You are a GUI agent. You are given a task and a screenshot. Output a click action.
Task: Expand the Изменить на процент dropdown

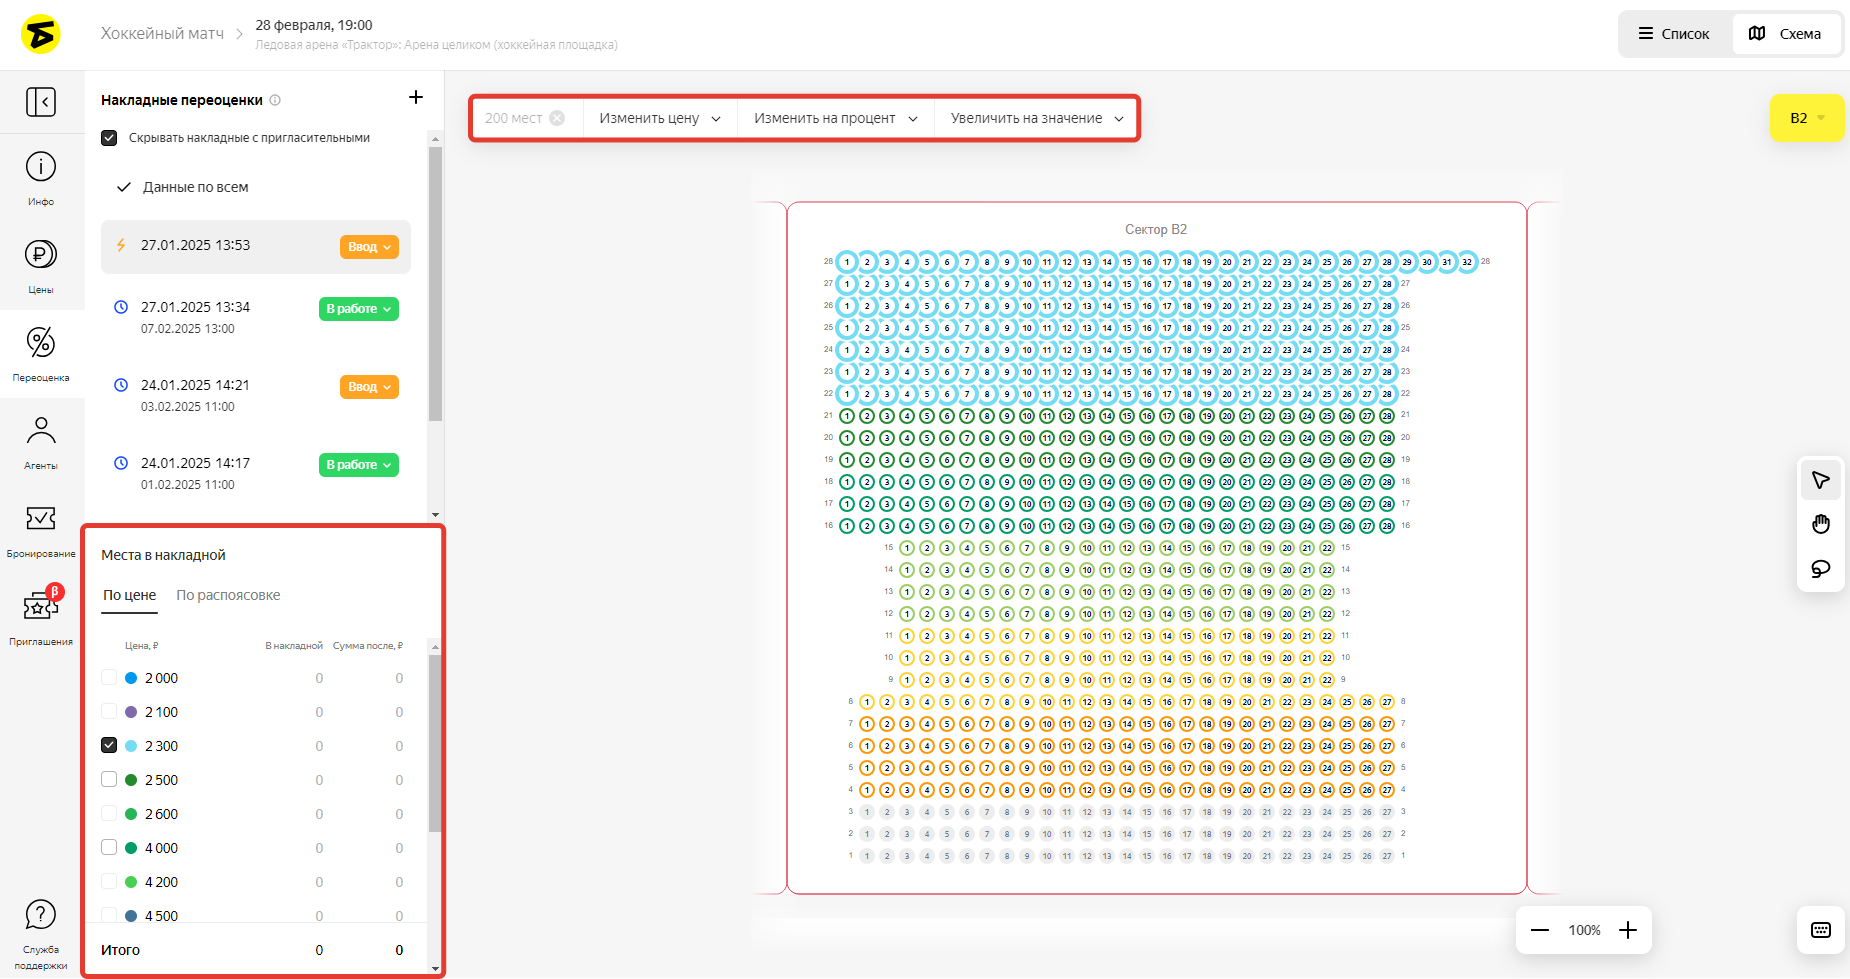(x=835, y=118)
